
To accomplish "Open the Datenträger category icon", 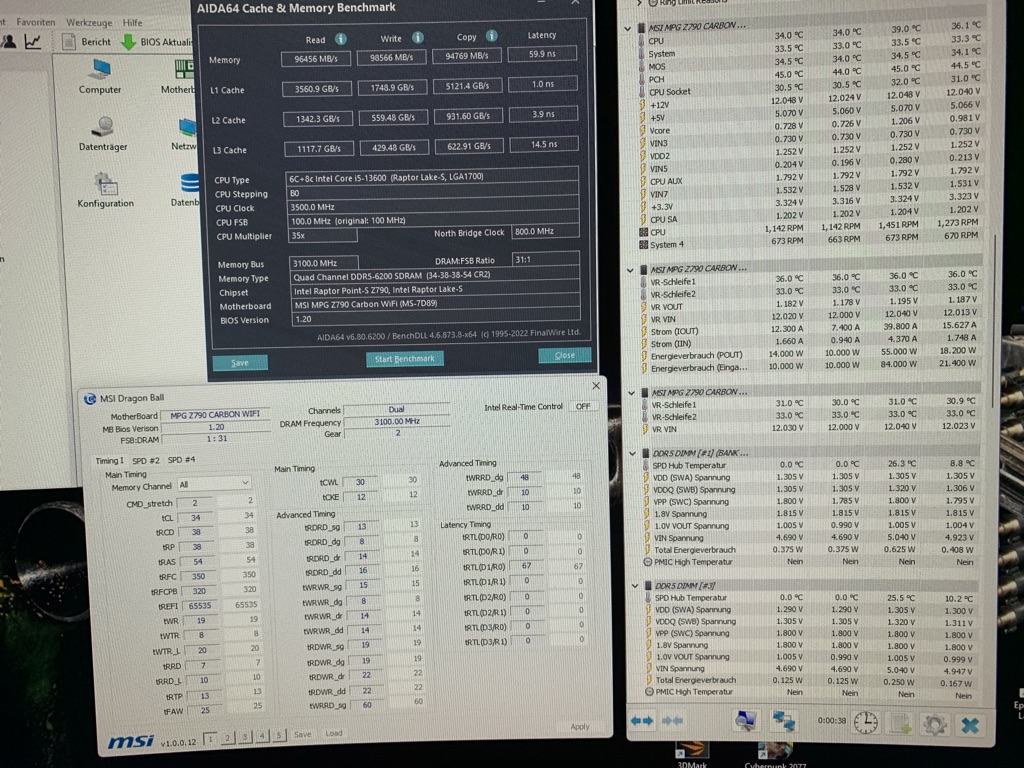I will [x=103, y=133].
